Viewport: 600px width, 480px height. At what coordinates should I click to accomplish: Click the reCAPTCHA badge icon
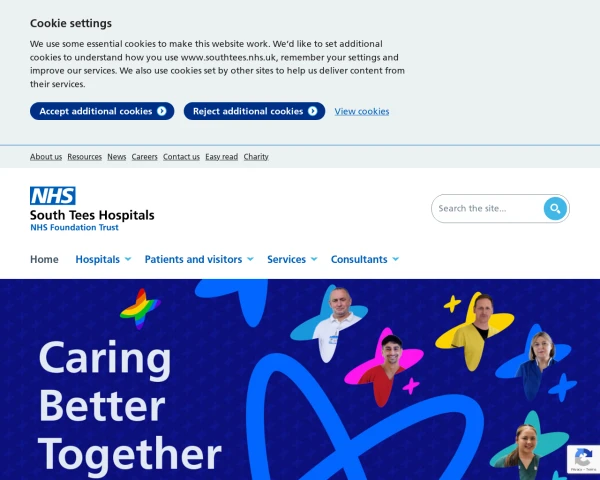coord(583,459)
